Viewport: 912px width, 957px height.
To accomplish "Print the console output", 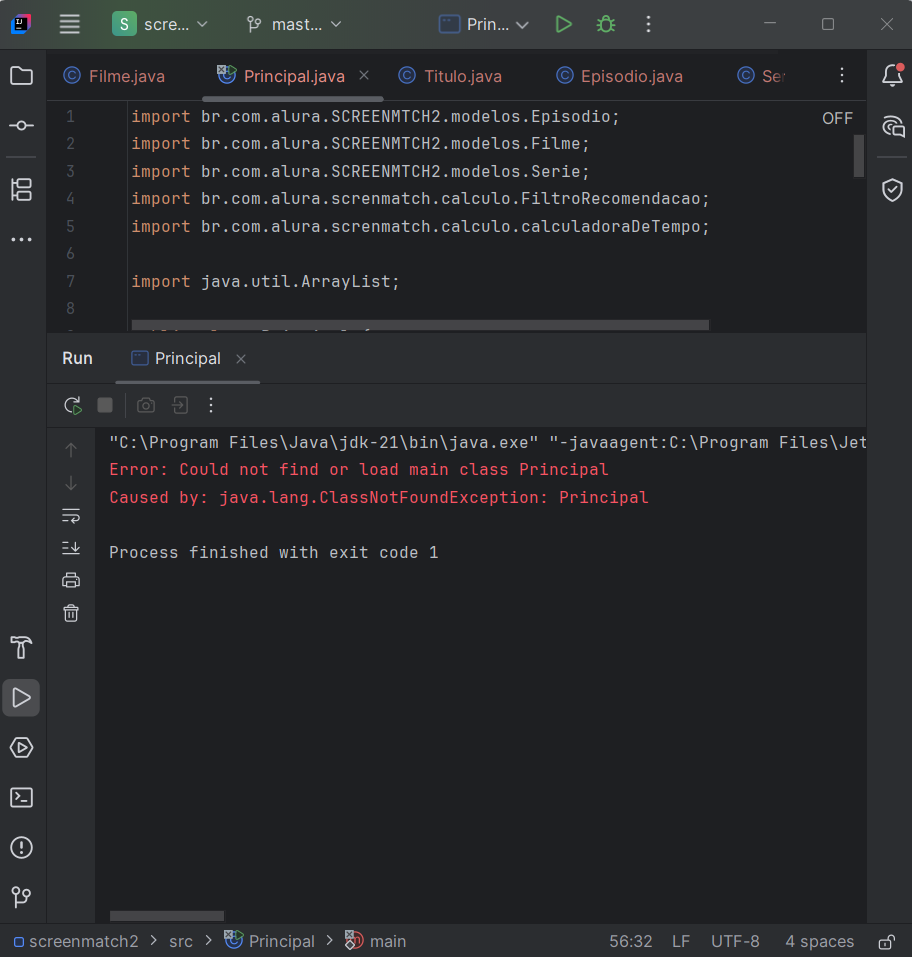I will [71, 580].
